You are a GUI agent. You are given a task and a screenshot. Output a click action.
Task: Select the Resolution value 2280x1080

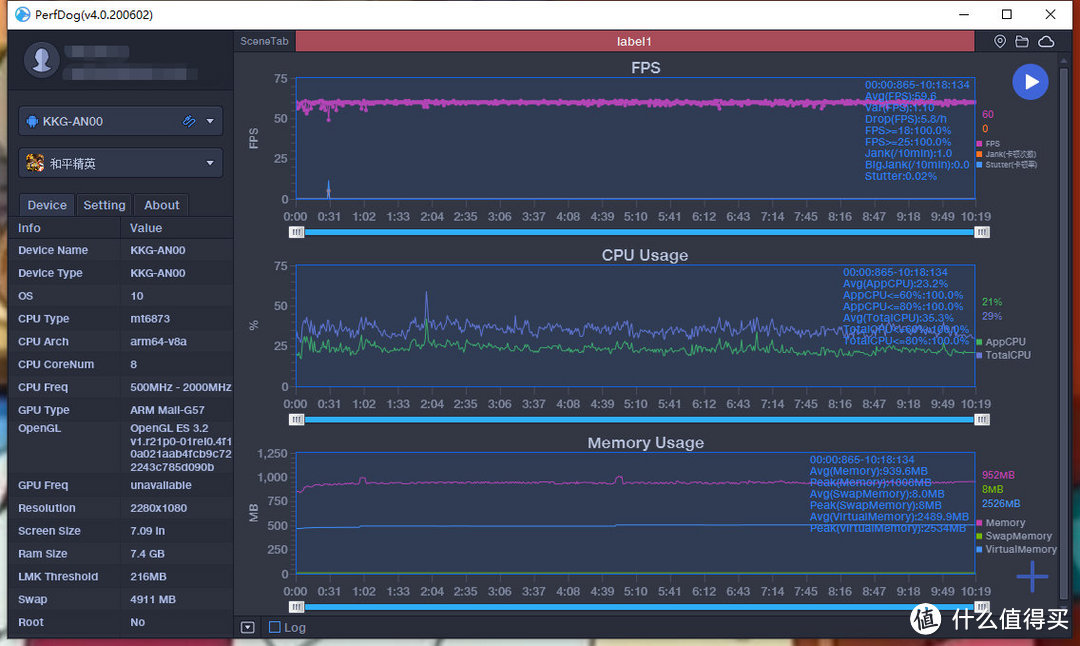click(159, 508)
